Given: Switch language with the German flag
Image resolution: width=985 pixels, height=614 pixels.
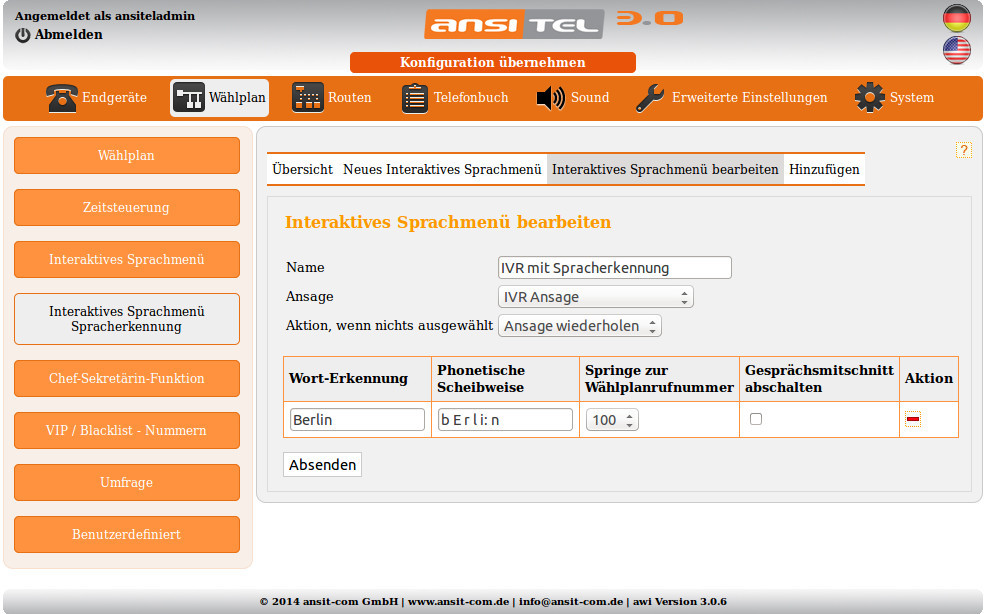Looking at the screenshot, I should [957, 18].
